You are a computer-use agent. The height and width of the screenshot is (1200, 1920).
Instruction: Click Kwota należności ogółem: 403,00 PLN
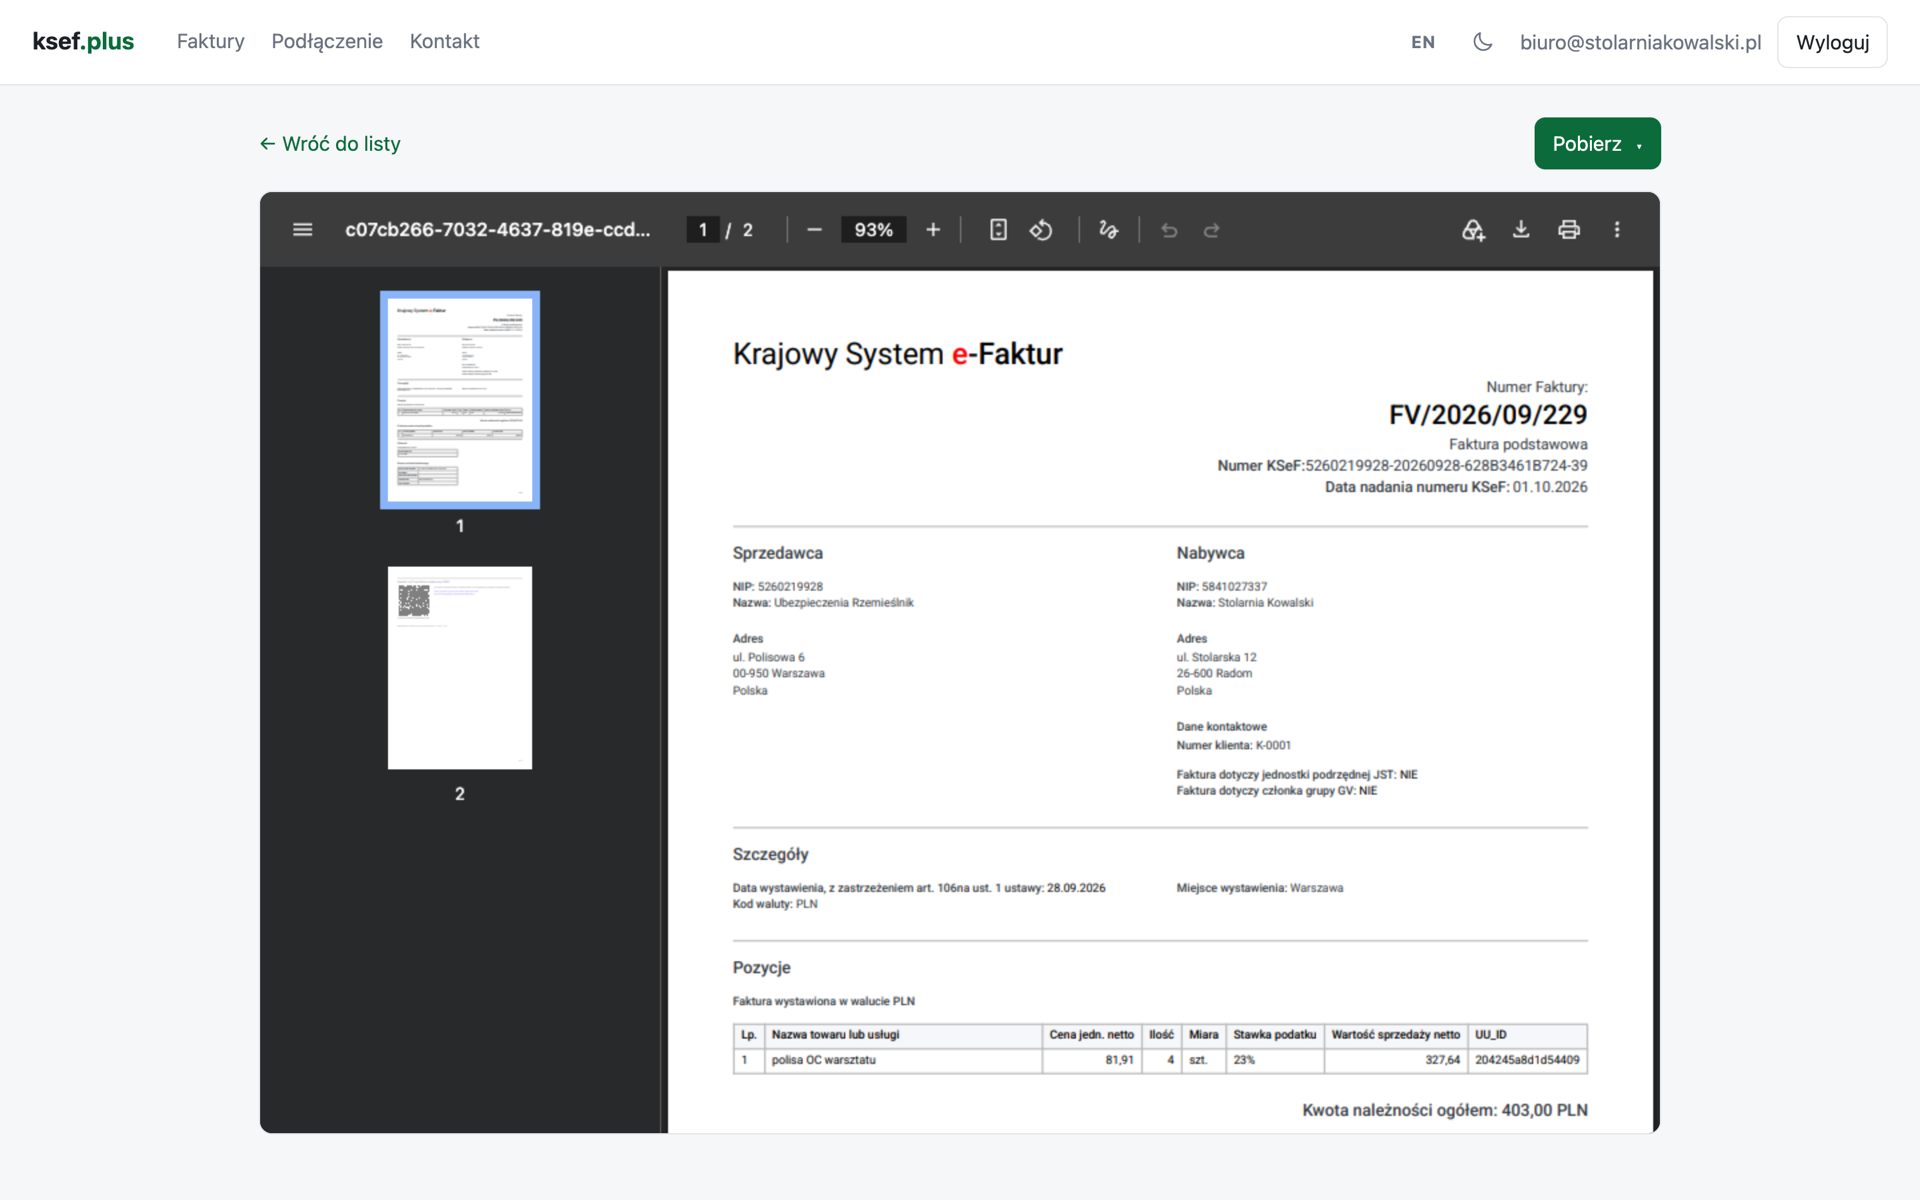click(1445, 1110)
